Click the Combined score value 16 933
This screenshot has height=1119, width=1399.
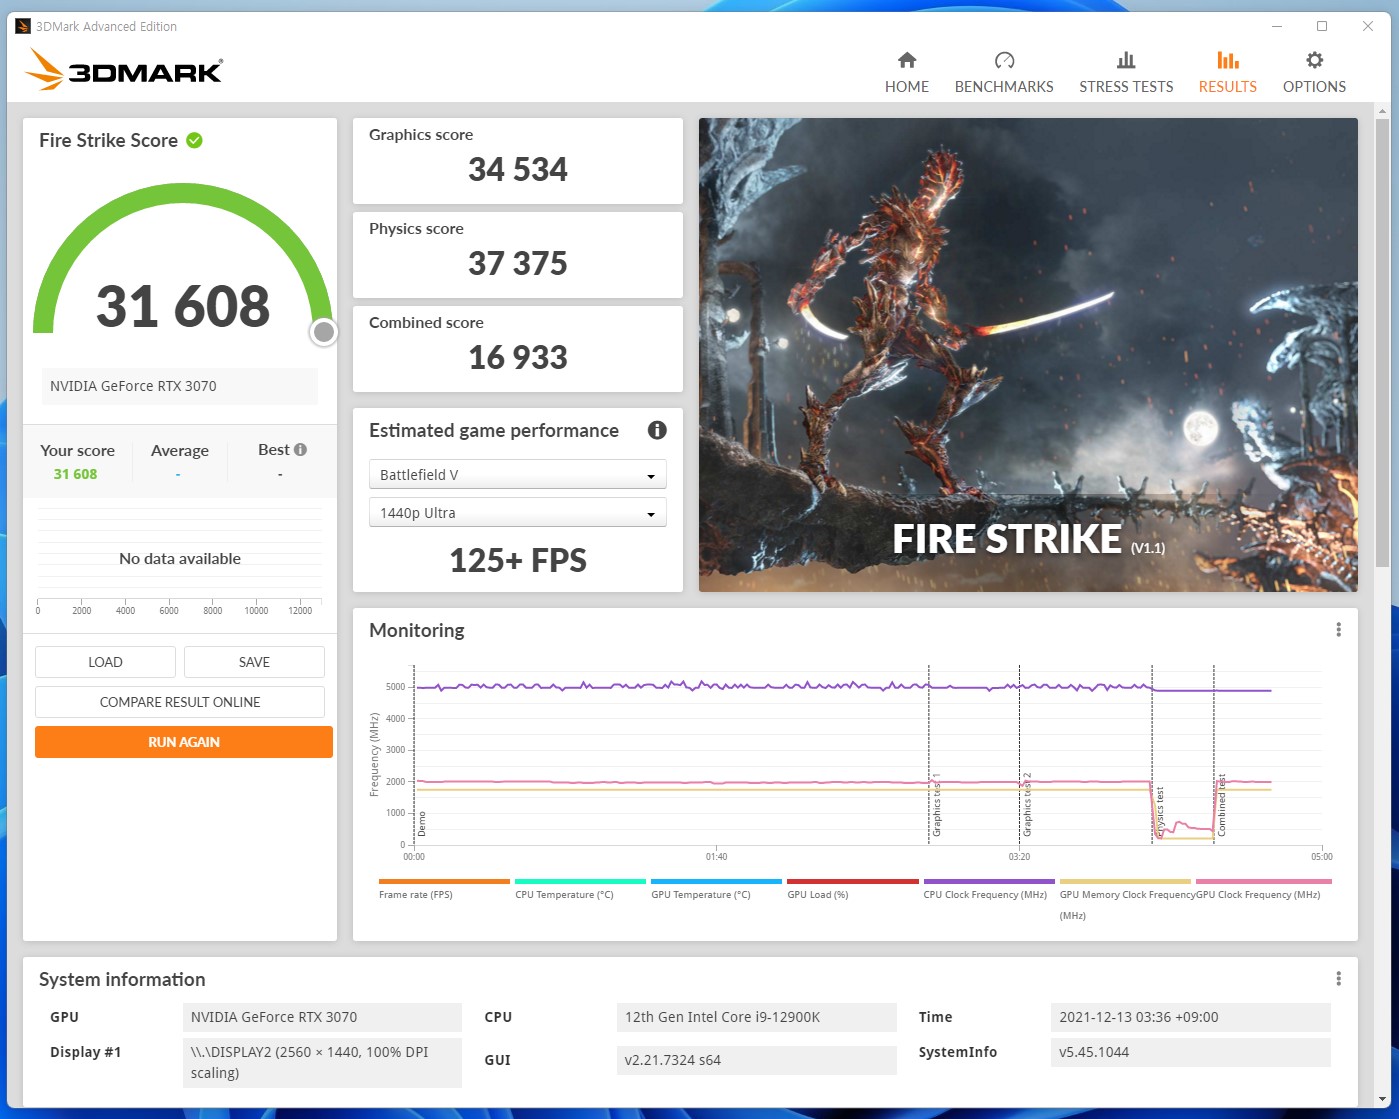tap(518, 358)
